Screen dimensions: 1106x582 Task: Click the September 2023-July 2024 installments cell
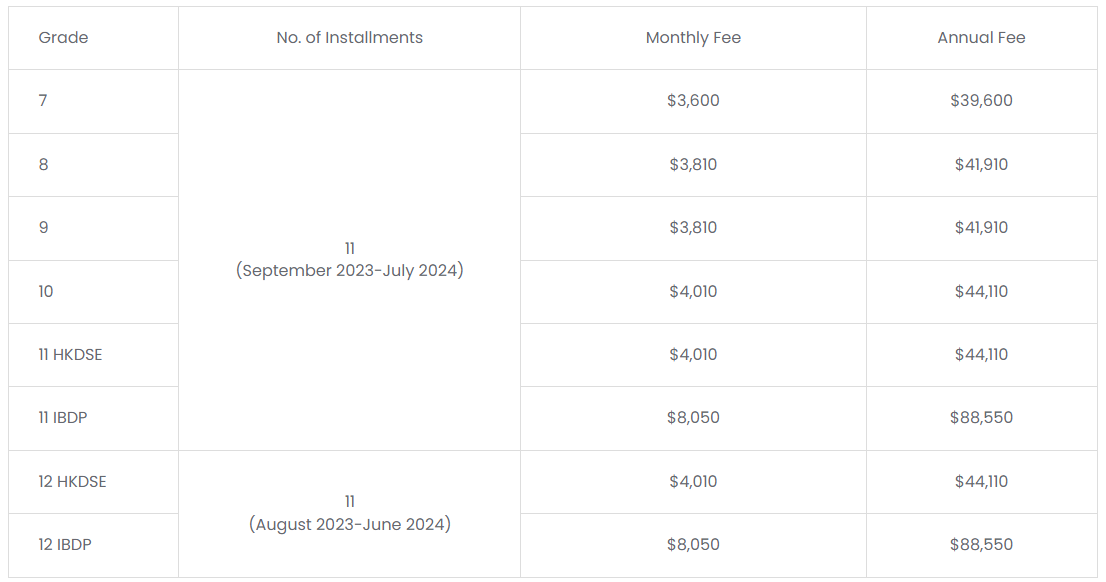tap(350, 260)
